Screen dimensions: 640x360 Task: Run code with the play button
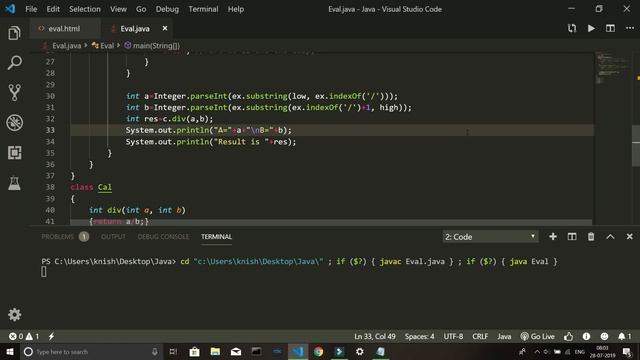coord(591,28)
